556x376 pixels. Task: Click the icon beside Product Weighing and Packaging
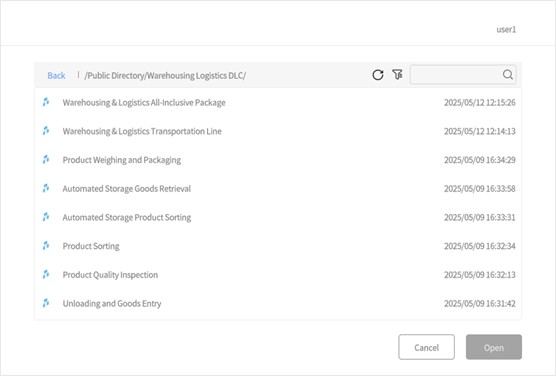[46, 160]
